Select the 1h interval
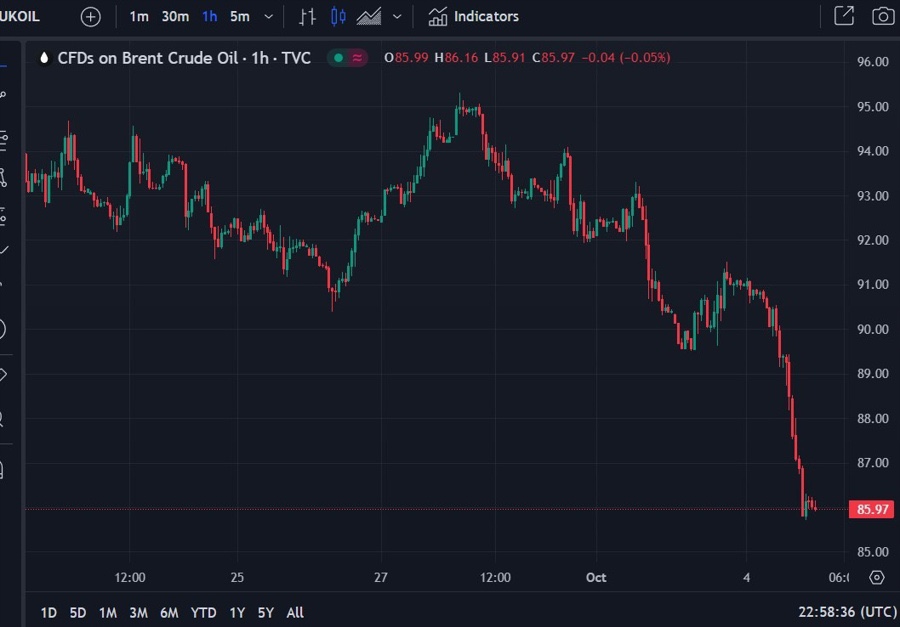 [x=209, y=16]
